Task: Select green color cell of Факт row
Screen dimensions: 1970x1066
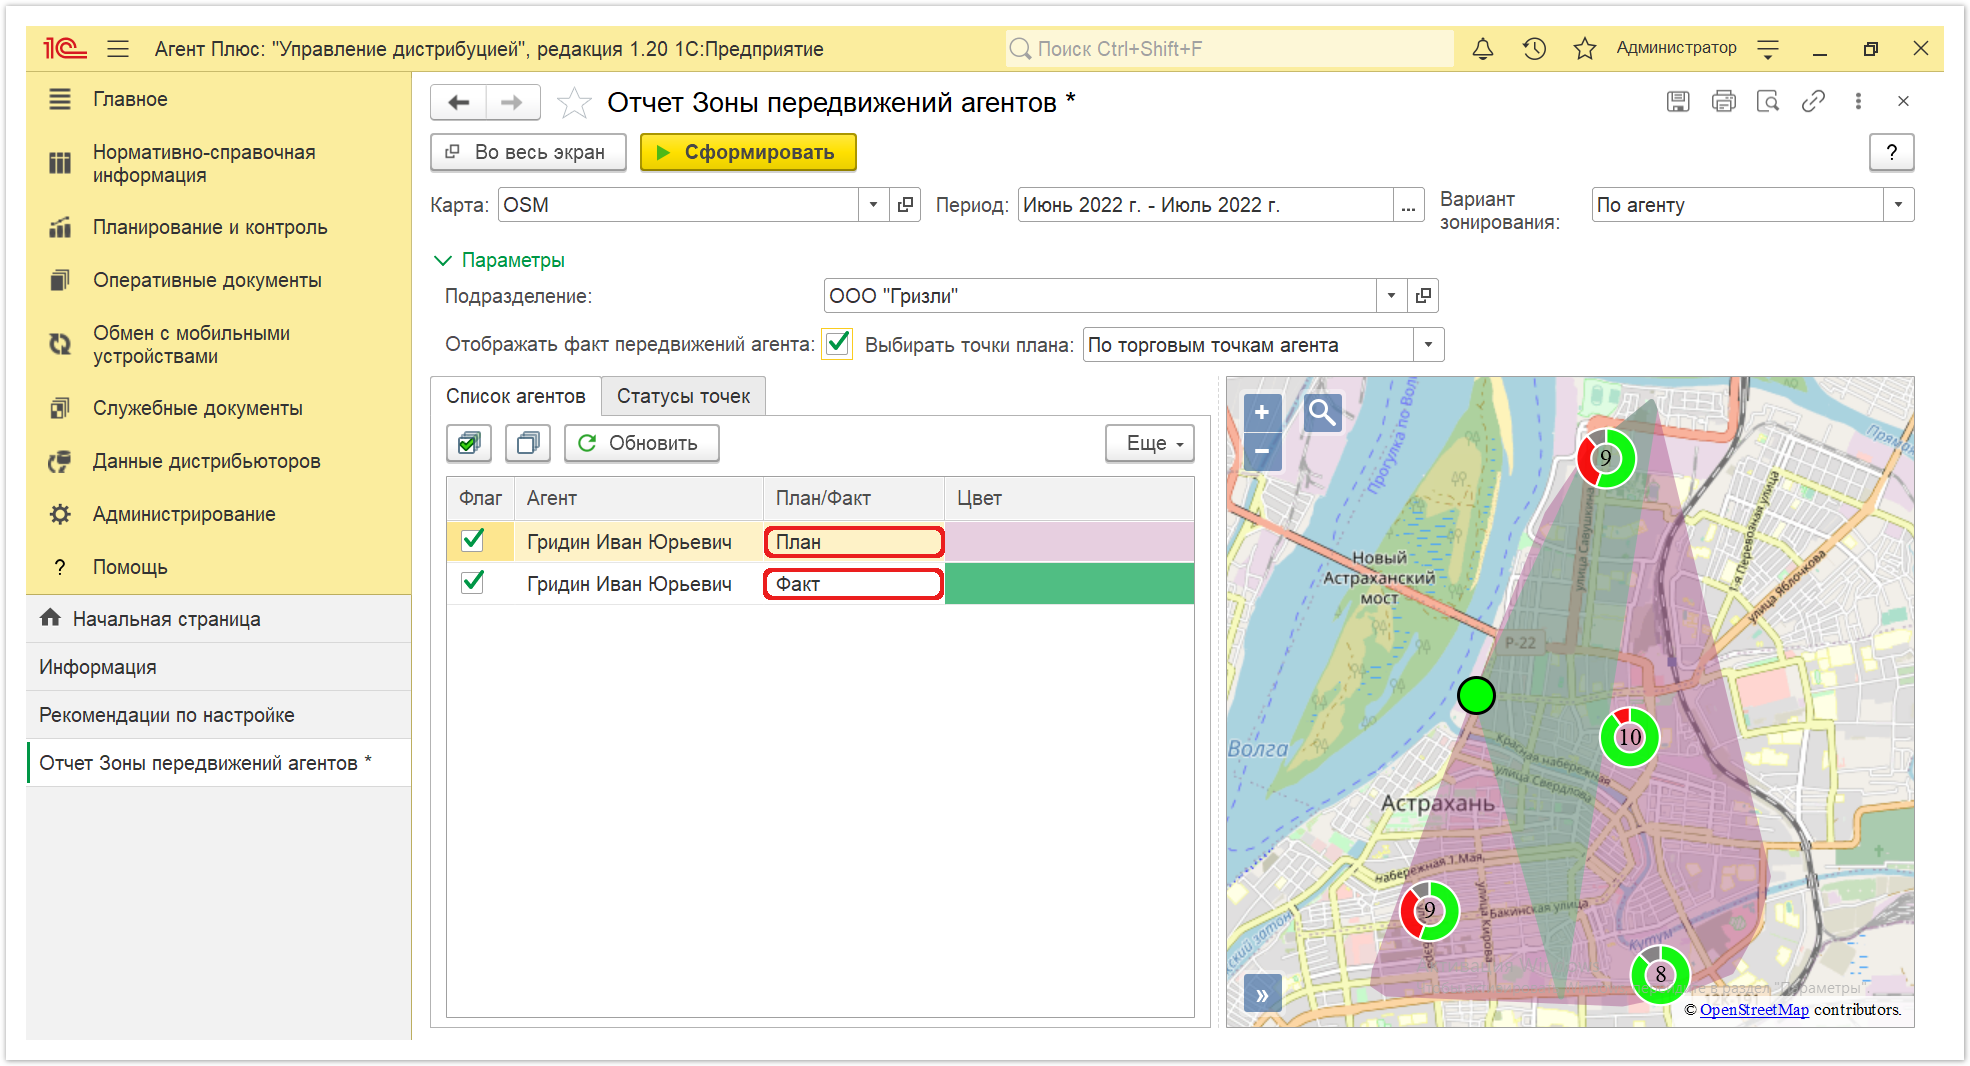Action: pos(1069,583)
